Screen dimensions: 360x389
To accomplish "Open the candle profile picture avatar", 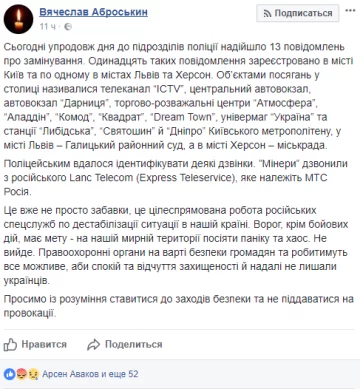I will [x=18, y=19].
